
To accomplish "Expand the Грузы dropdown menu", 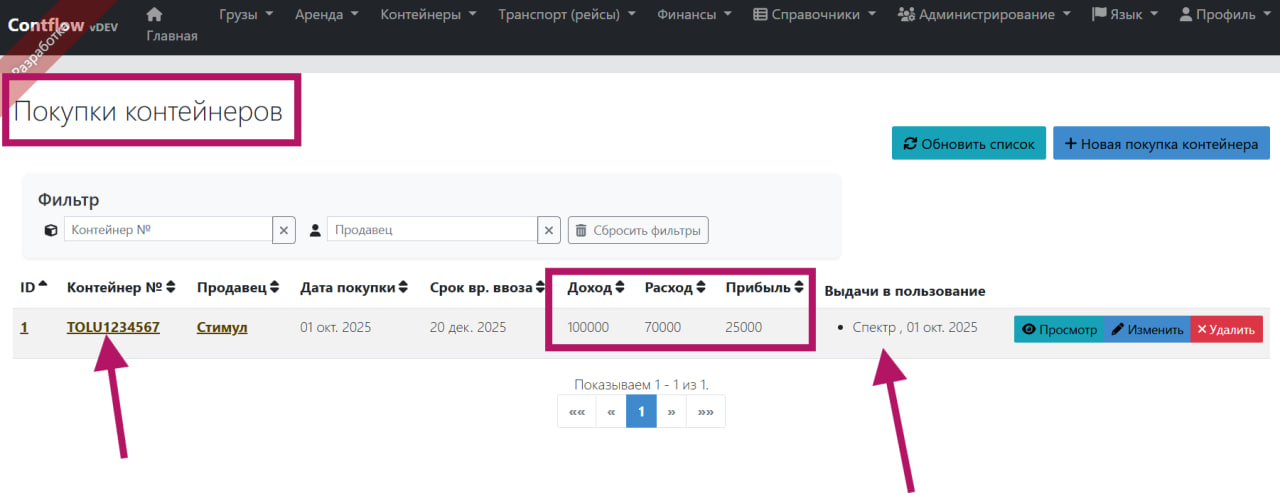I will point(246,15).
